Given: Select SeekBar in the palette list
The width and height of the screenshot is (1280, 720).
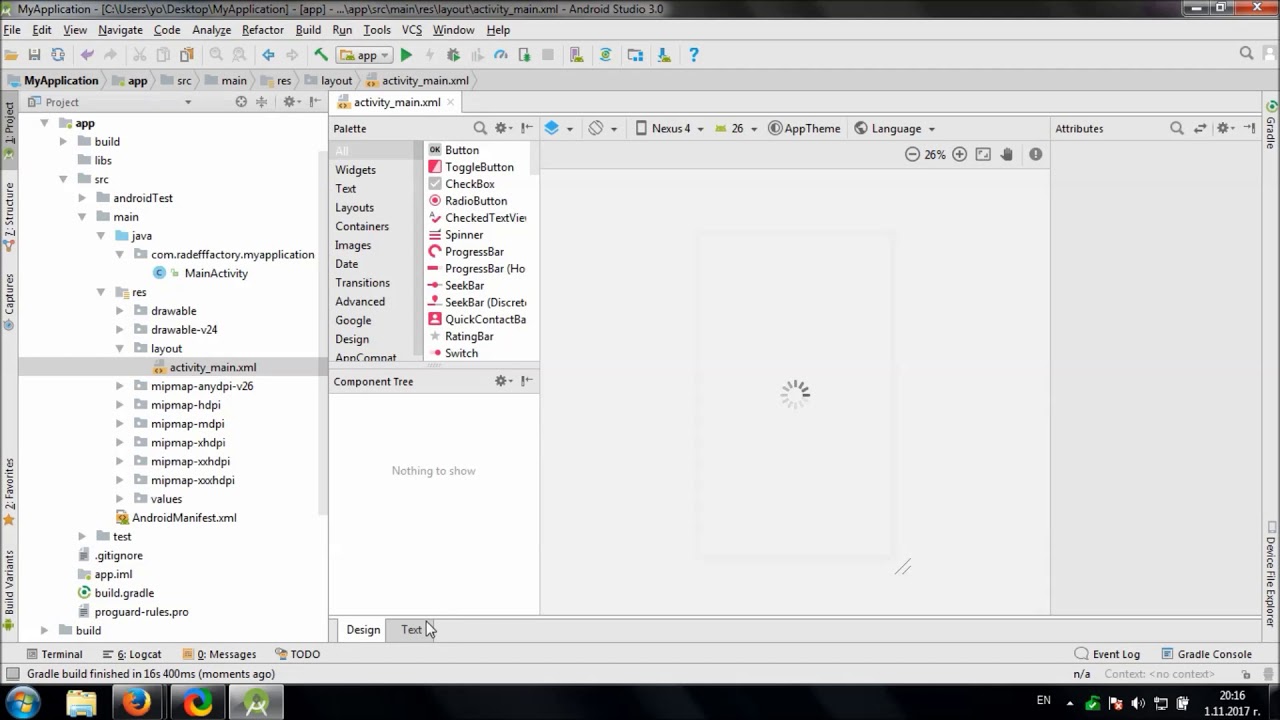Looking at the screenshot, I should 464,285.
